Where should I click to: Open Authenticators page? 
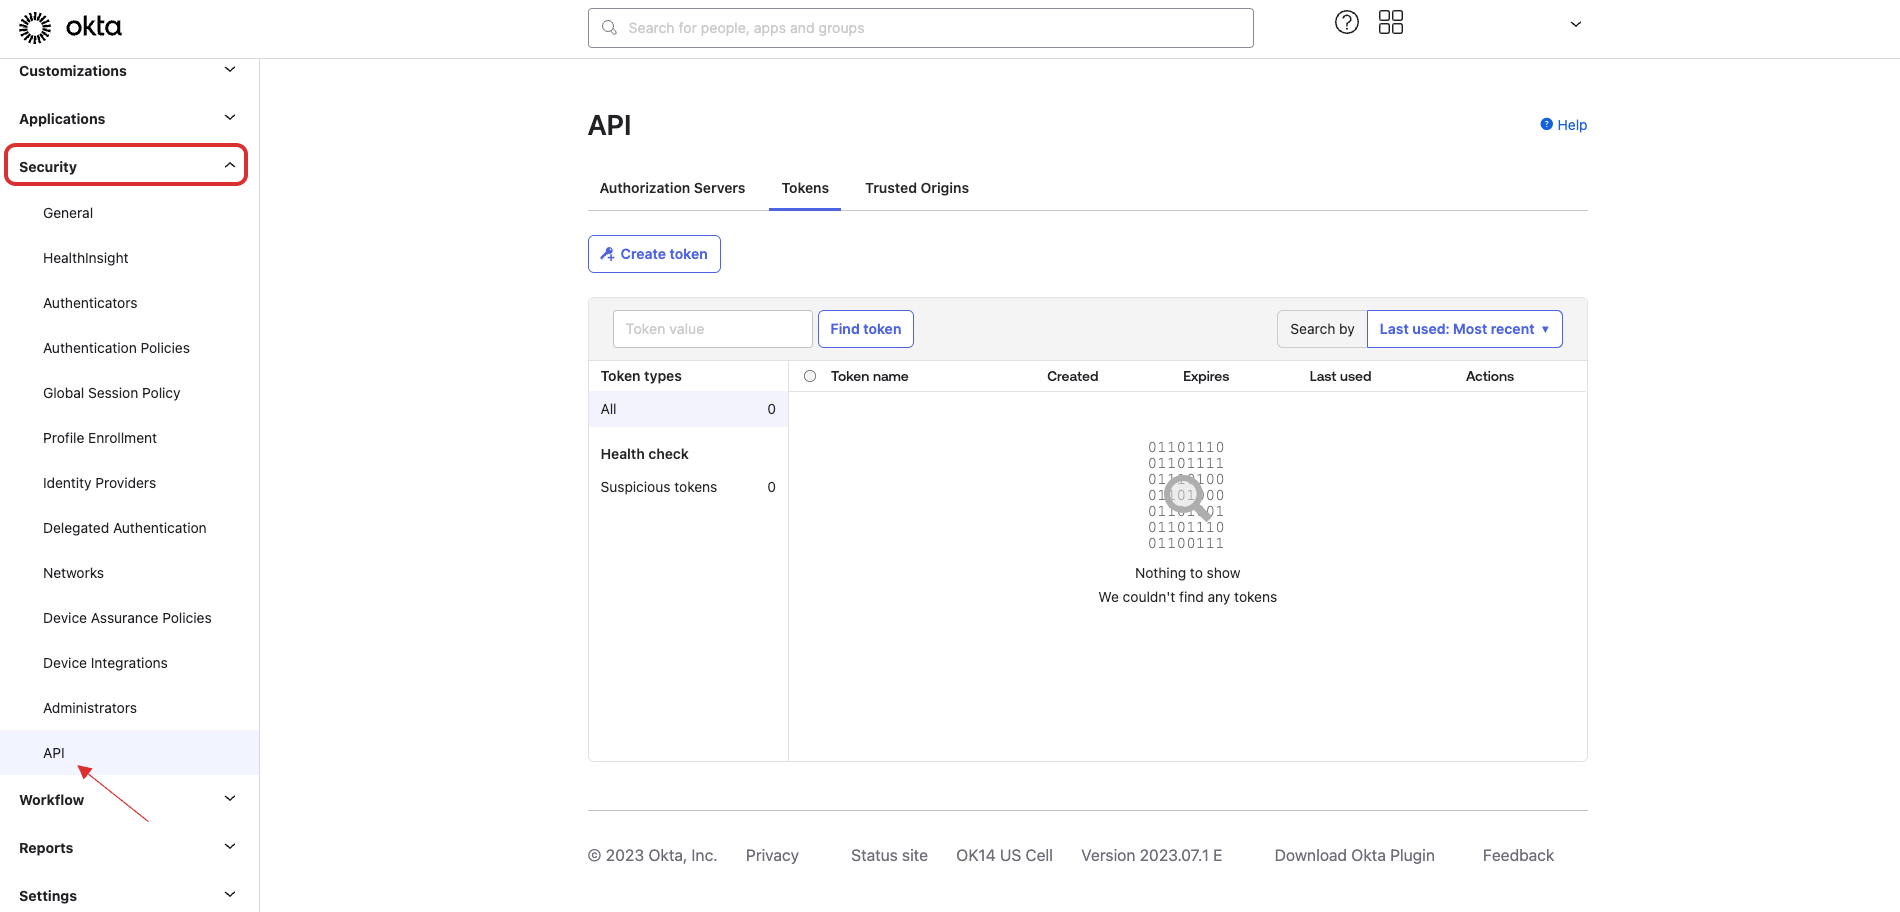coord(90,303)
